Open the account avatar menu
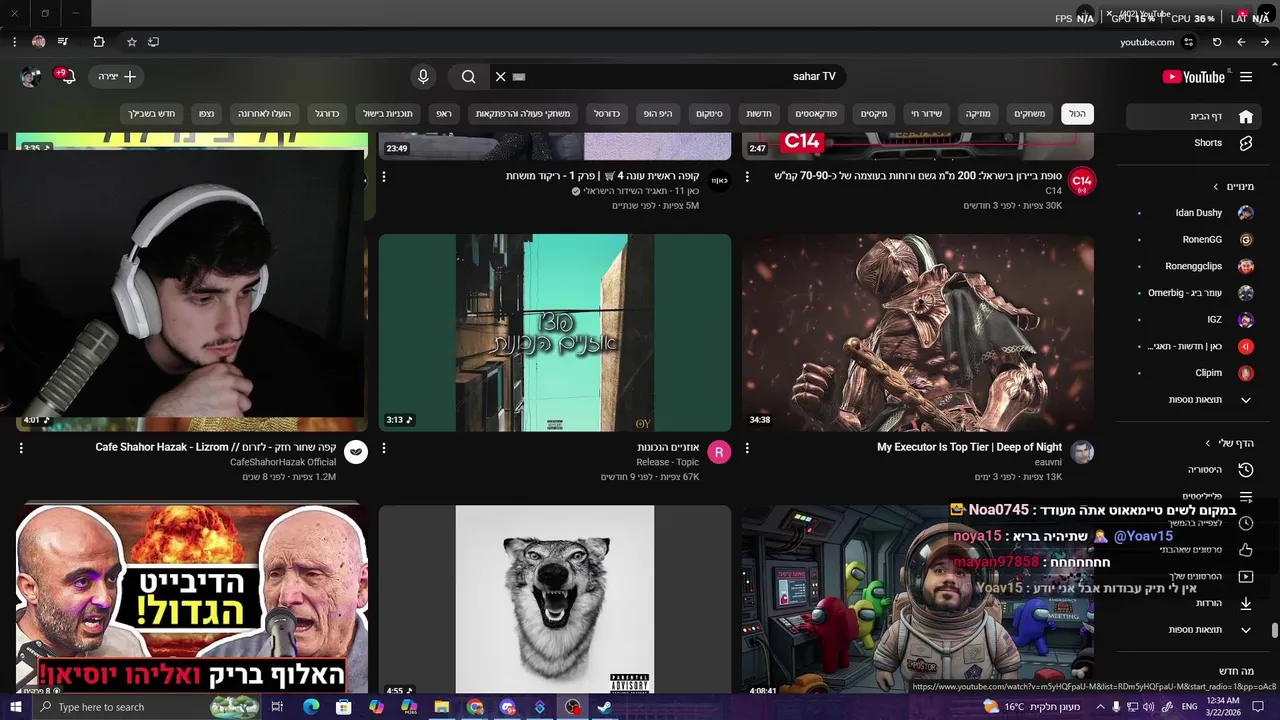 click(x=31, y=77)
